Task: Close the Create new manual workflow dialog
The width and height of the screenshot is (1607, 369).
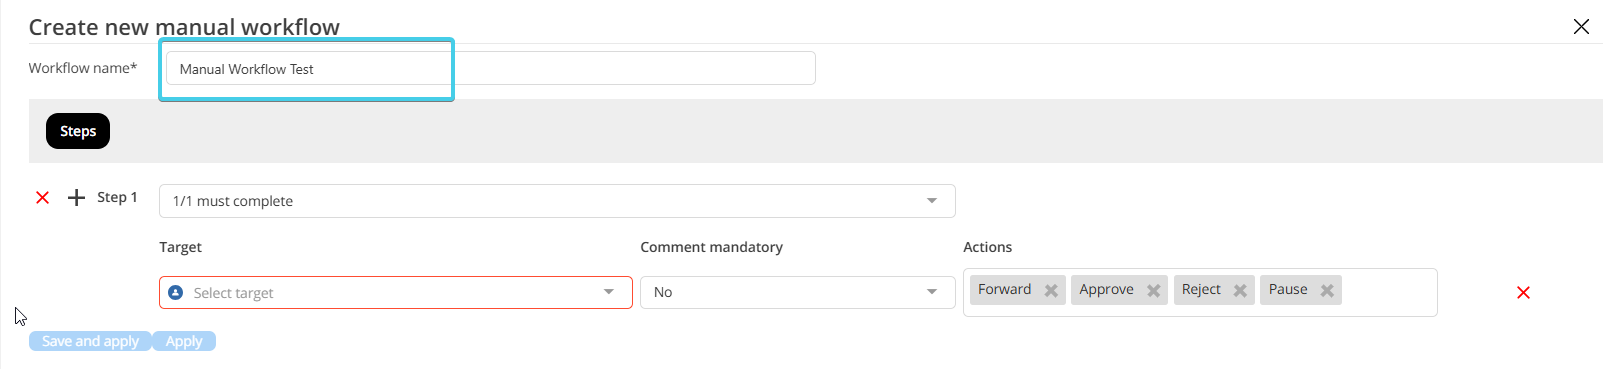Action: [1581, 27]
